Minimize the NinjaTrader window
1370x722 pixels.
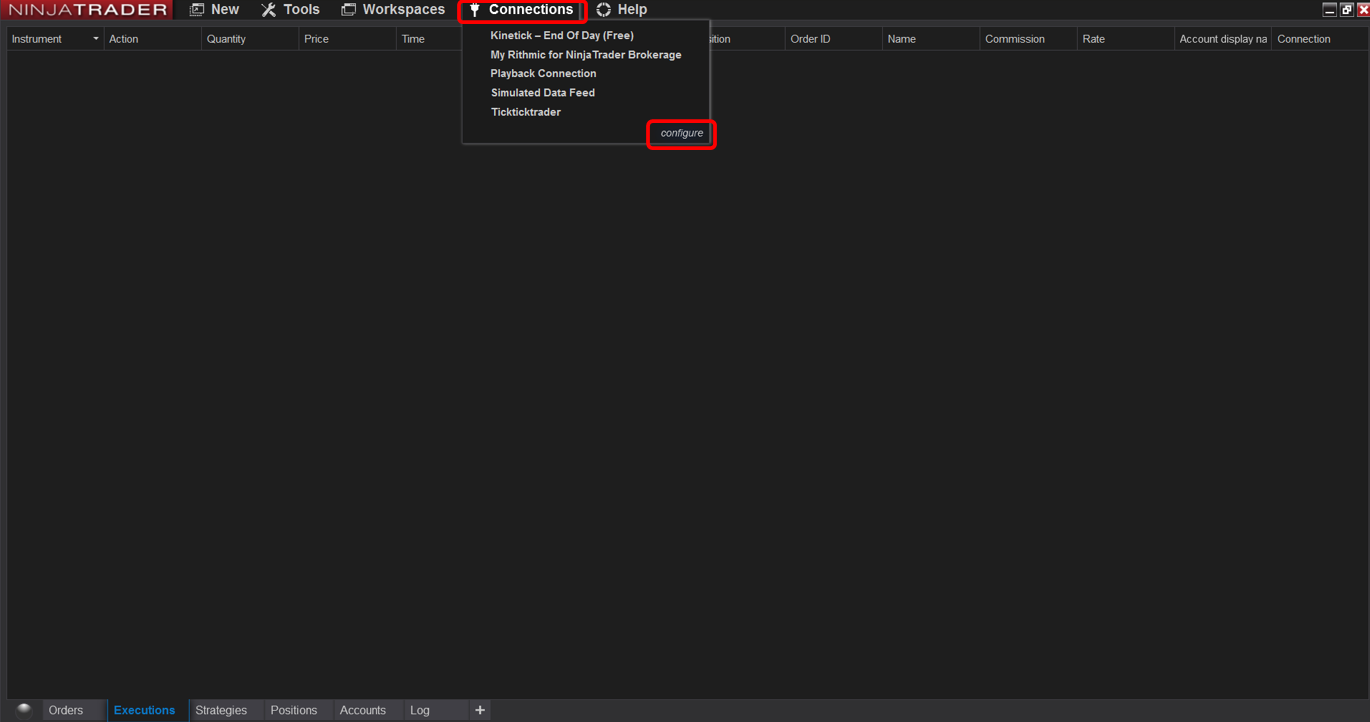[1329, 9]
